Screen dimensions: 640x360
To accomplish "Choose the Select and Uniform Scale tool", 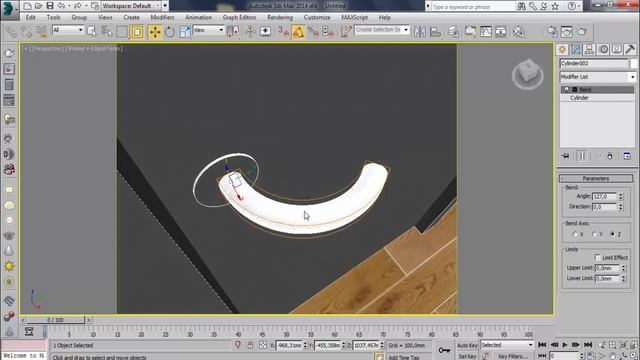I will click(x=185, y=32).
